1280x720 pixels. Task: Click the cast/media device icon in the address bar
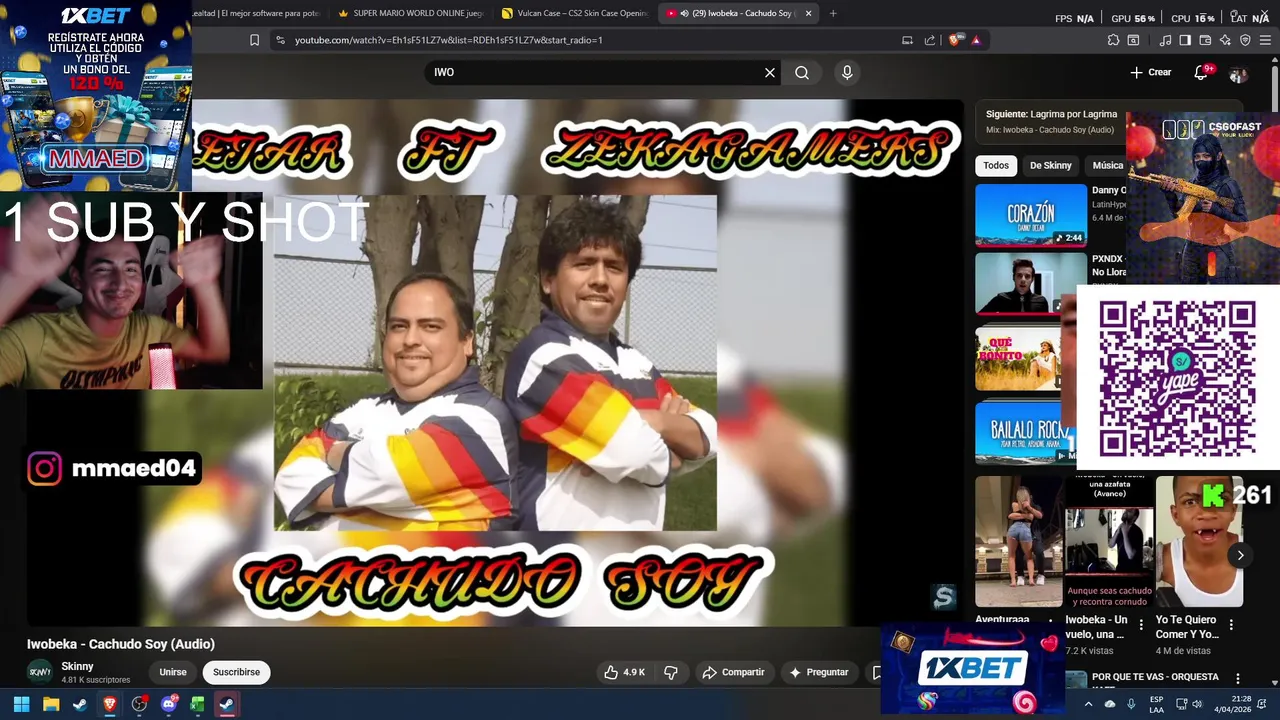point(907,40)
